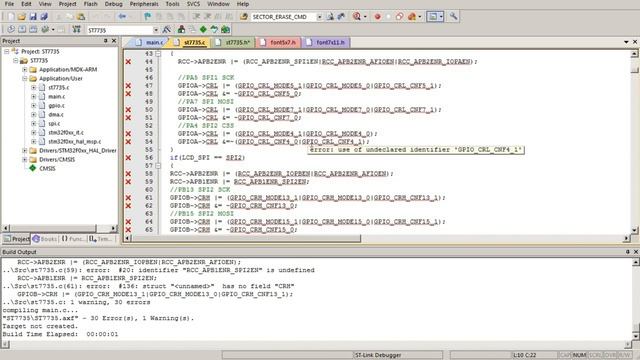Expand the Drivers/CMSIS folder
The image size is (640, 360).
tap(24, 160)
